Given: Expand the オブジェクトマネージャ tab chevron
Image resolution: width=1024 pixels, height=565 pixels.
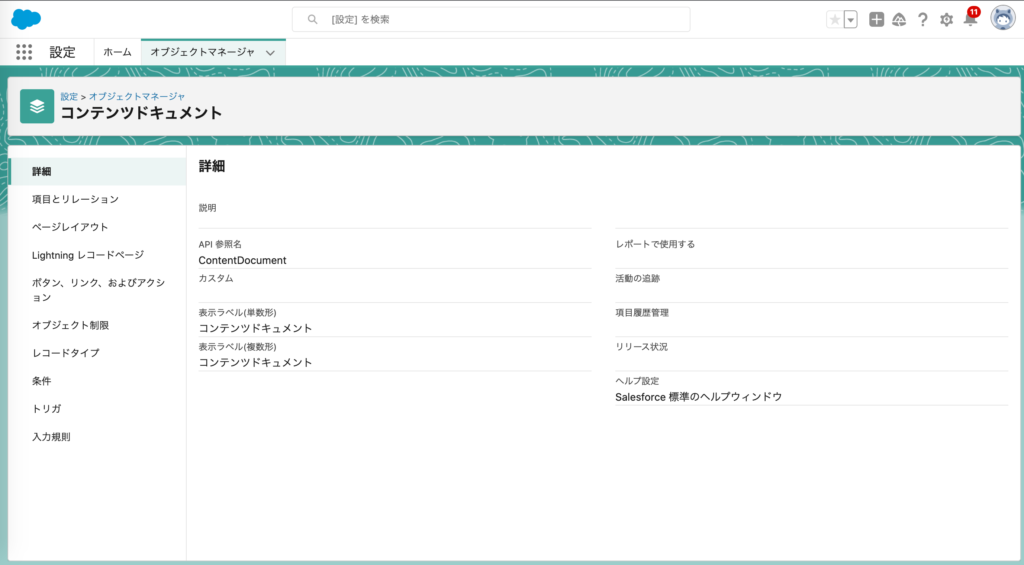Looking at the screenshot, I should coord(270,53).
